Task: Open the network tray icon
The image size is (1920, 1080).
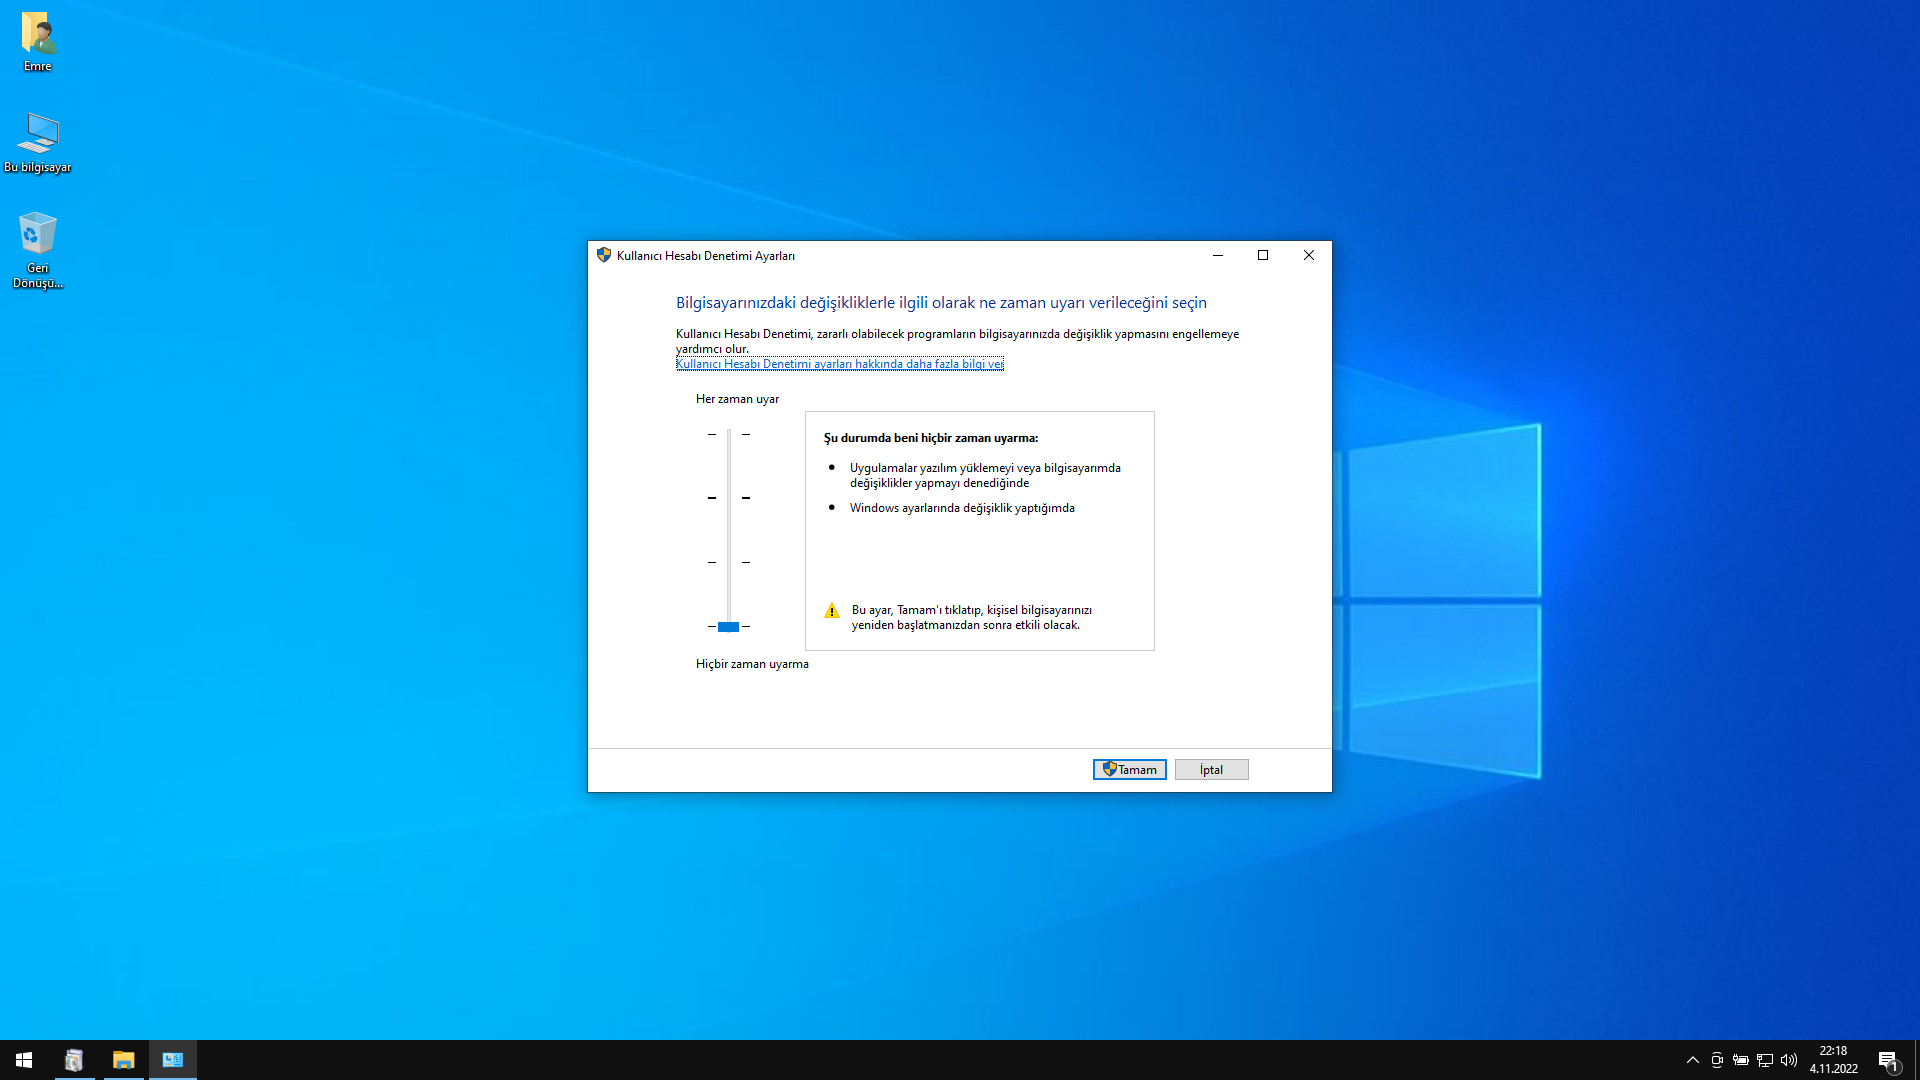Action: 1765,1060
